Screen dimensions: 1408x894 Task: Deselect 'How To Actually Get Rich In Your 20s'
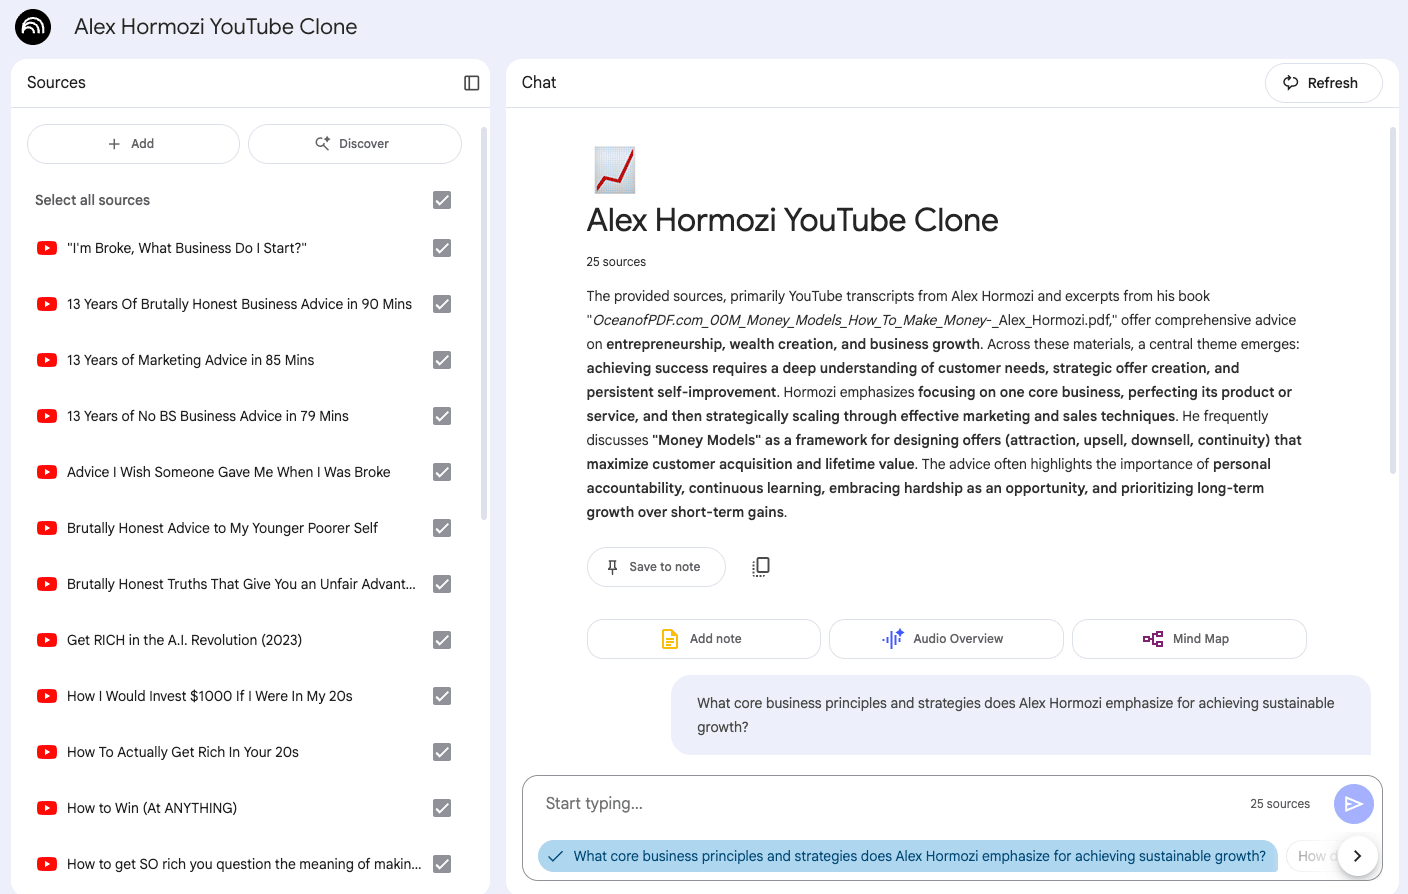tap(442, 752)
